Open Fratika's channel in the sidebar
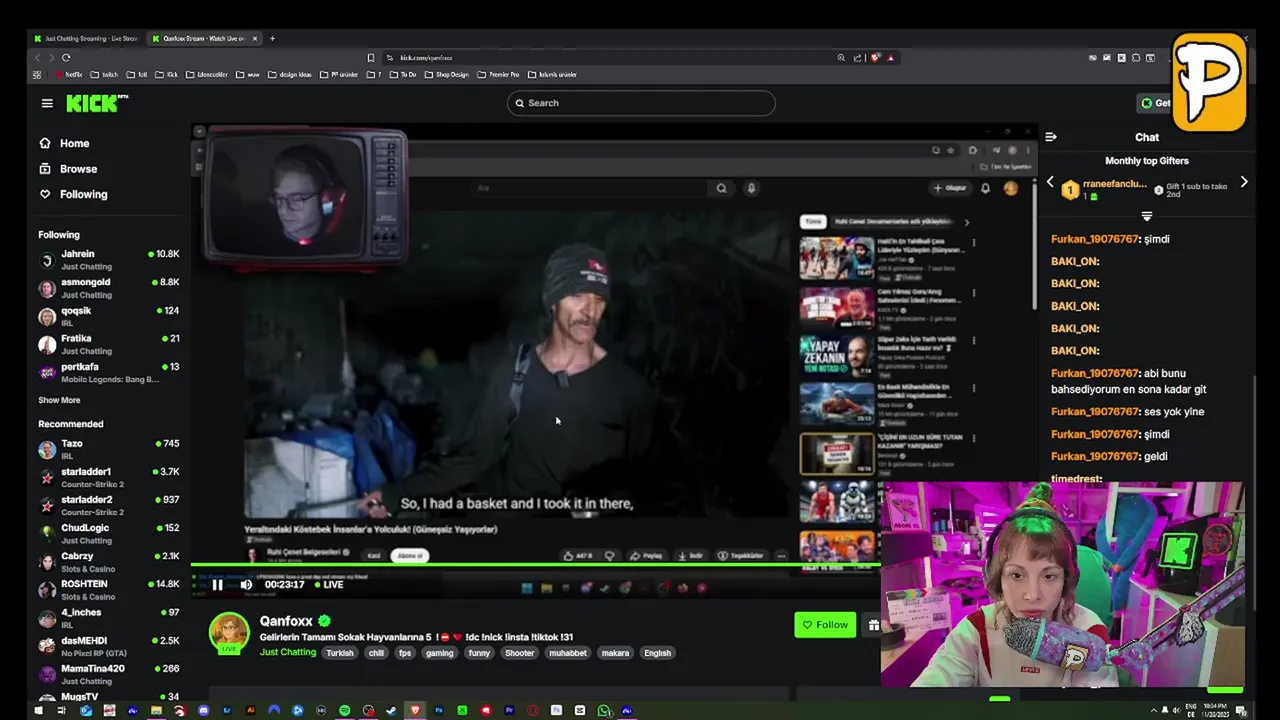 [109, 344]
